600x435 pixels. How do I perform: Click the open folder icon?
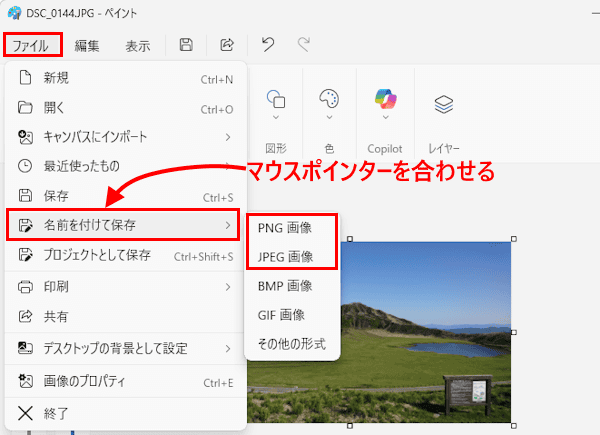(x=25, y=108)
